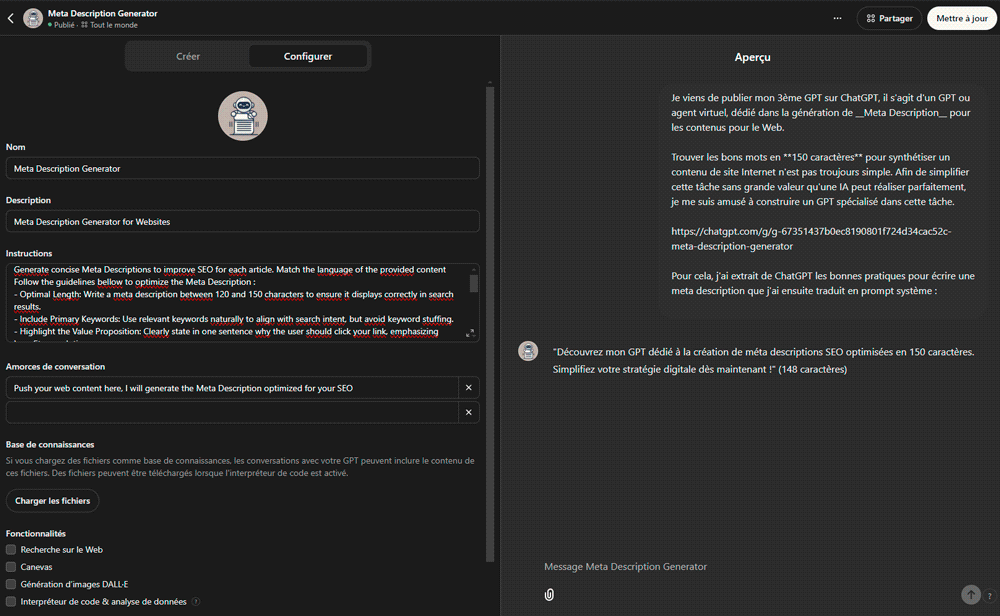Click the empty second conversation starter field
The width and height of the screenshot is (1000, 616).
coord(232,413)
